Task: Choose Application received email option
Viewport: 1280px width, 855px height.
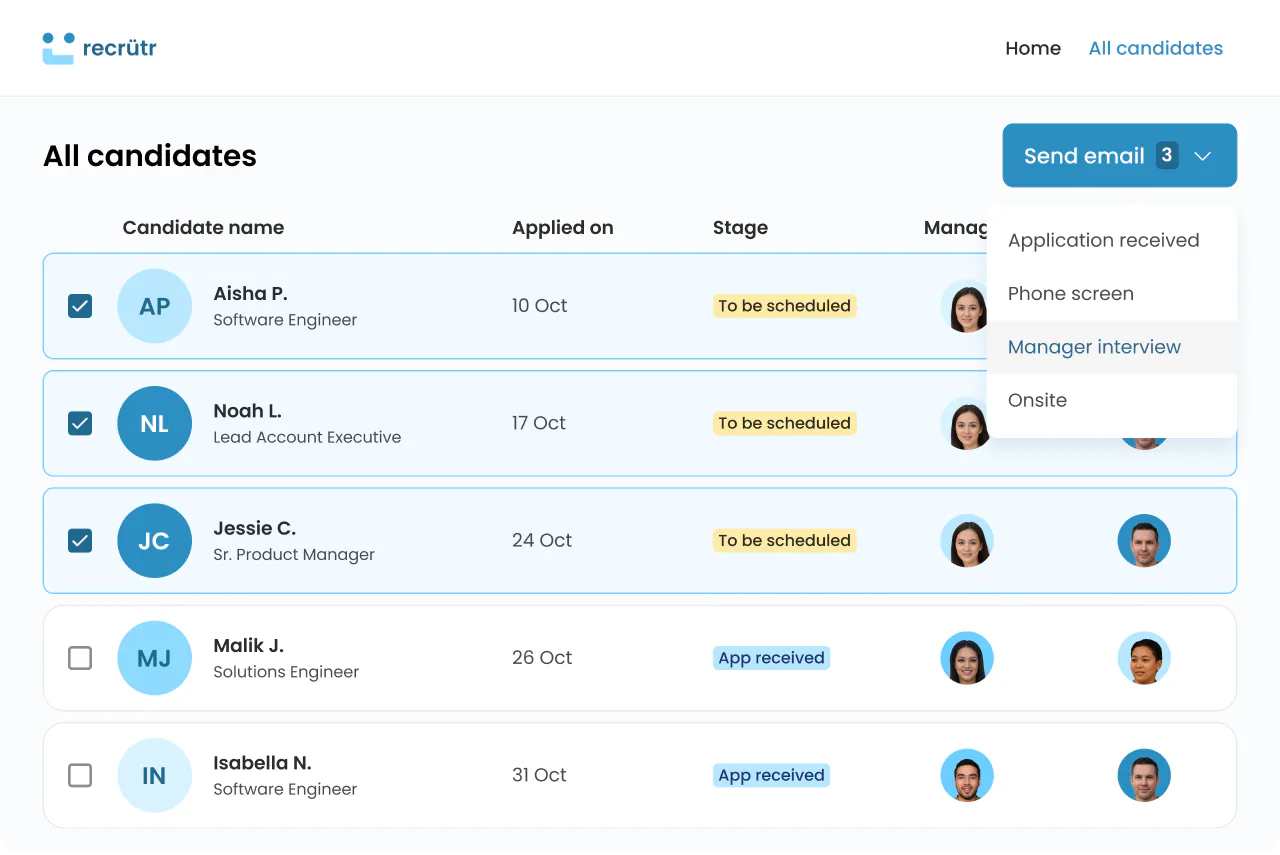Action: tap(1112, 240)
